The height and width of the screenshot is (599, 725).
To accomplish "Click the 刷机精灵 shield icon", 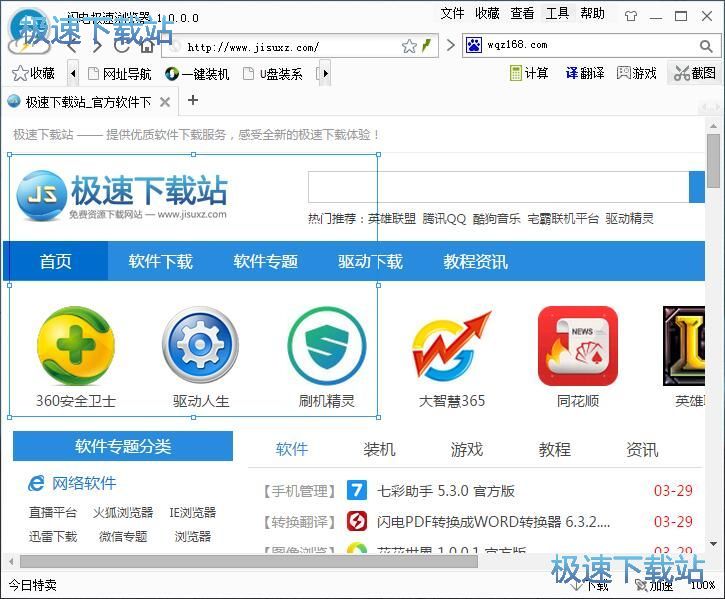I will pyautogui.click(x=326, y=346).
